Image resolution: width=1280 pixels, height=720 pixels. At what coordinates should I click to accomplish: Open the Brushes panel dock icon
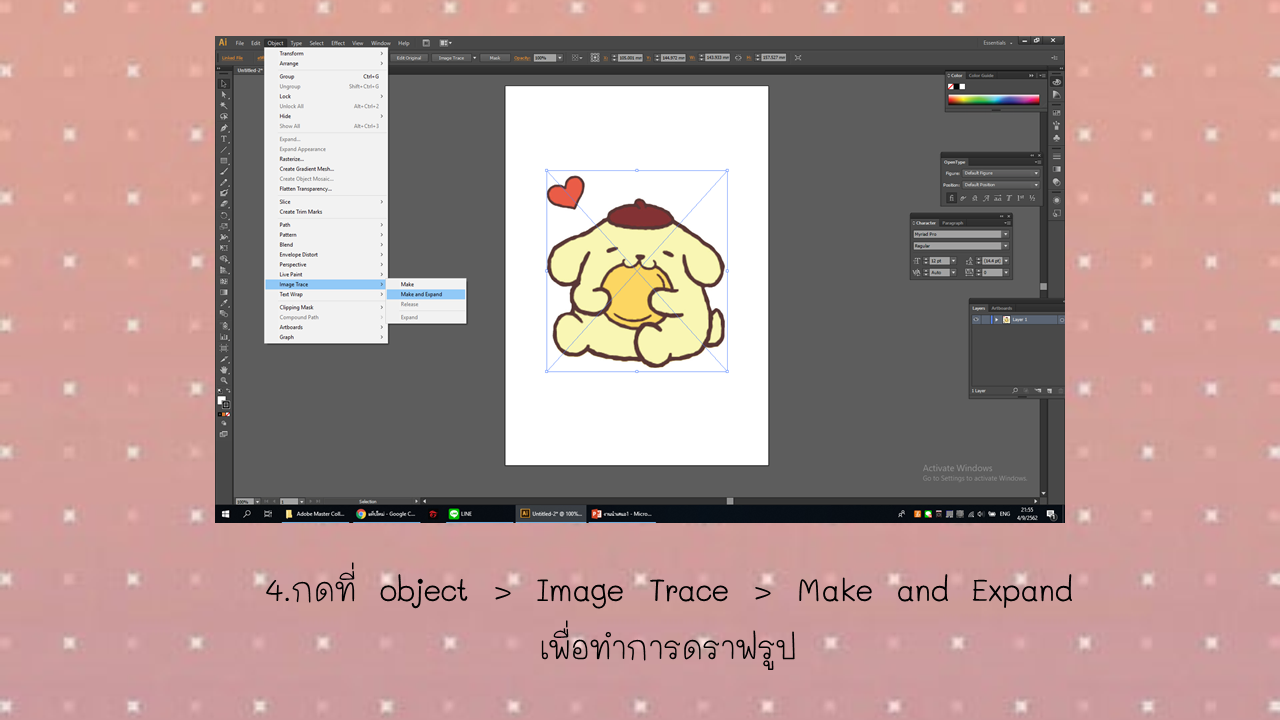(x=1057, y=125)
